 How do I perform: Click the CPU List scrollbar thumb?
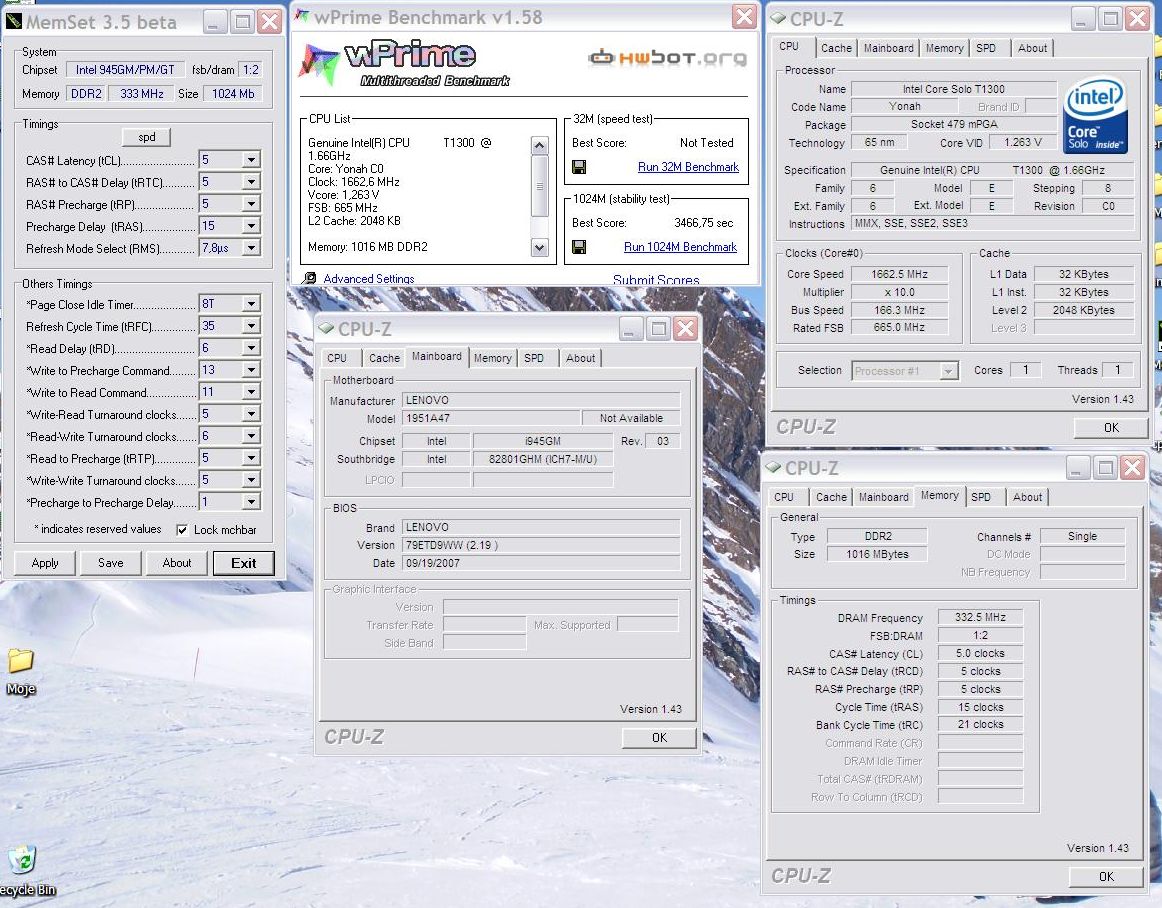tap(540, 185)
